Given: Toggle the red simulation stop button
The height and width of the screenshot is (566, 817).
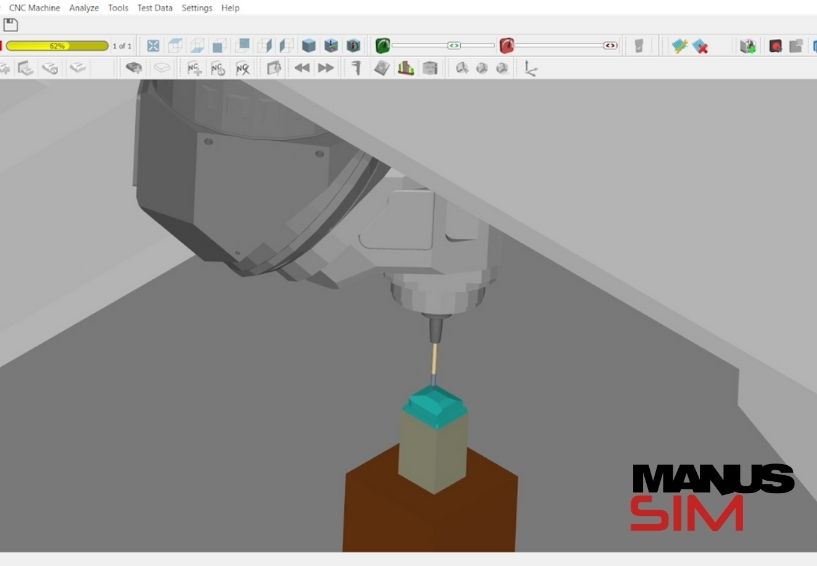Looking at the screenshot, I should pos(507,46).
